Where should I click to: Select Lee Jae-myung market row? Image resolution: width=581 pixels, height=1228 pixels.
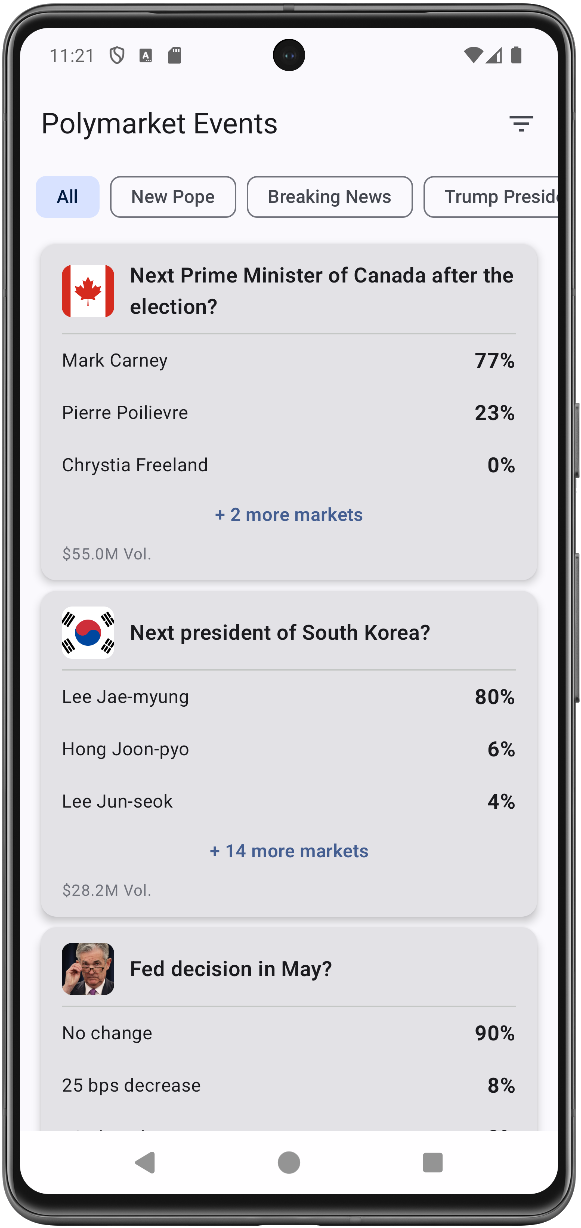point(289,696)
